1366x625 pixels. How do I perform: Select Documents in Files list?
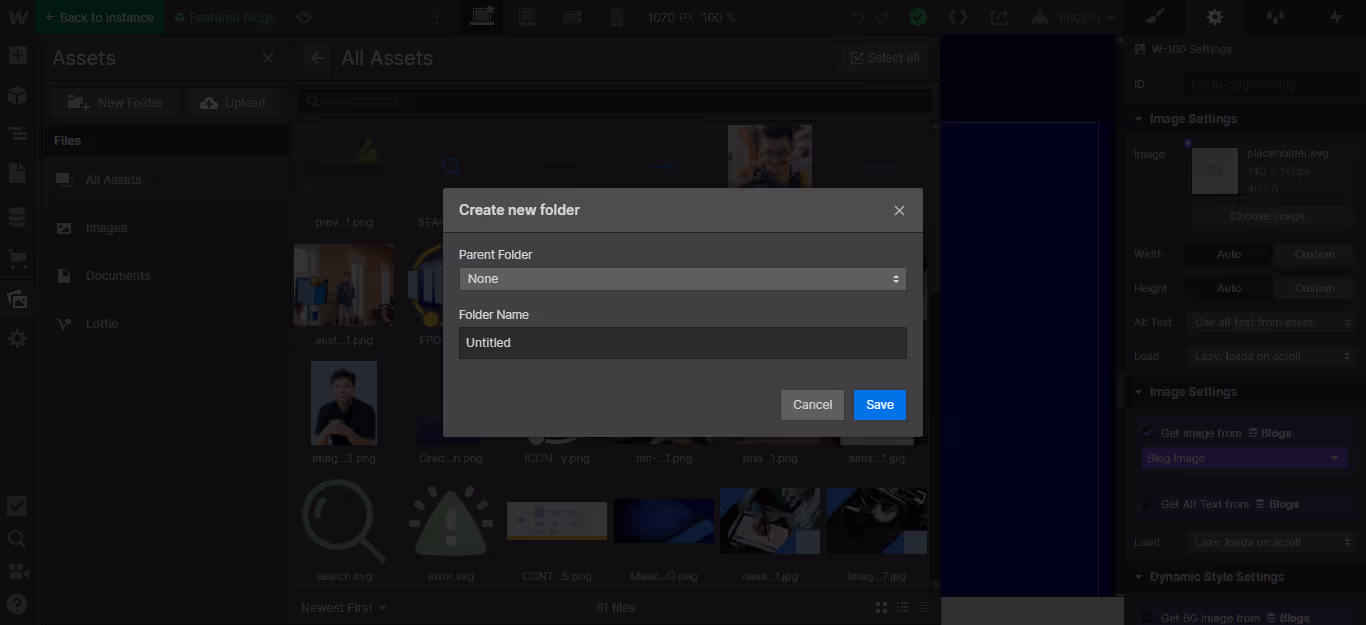coord(167,276)
